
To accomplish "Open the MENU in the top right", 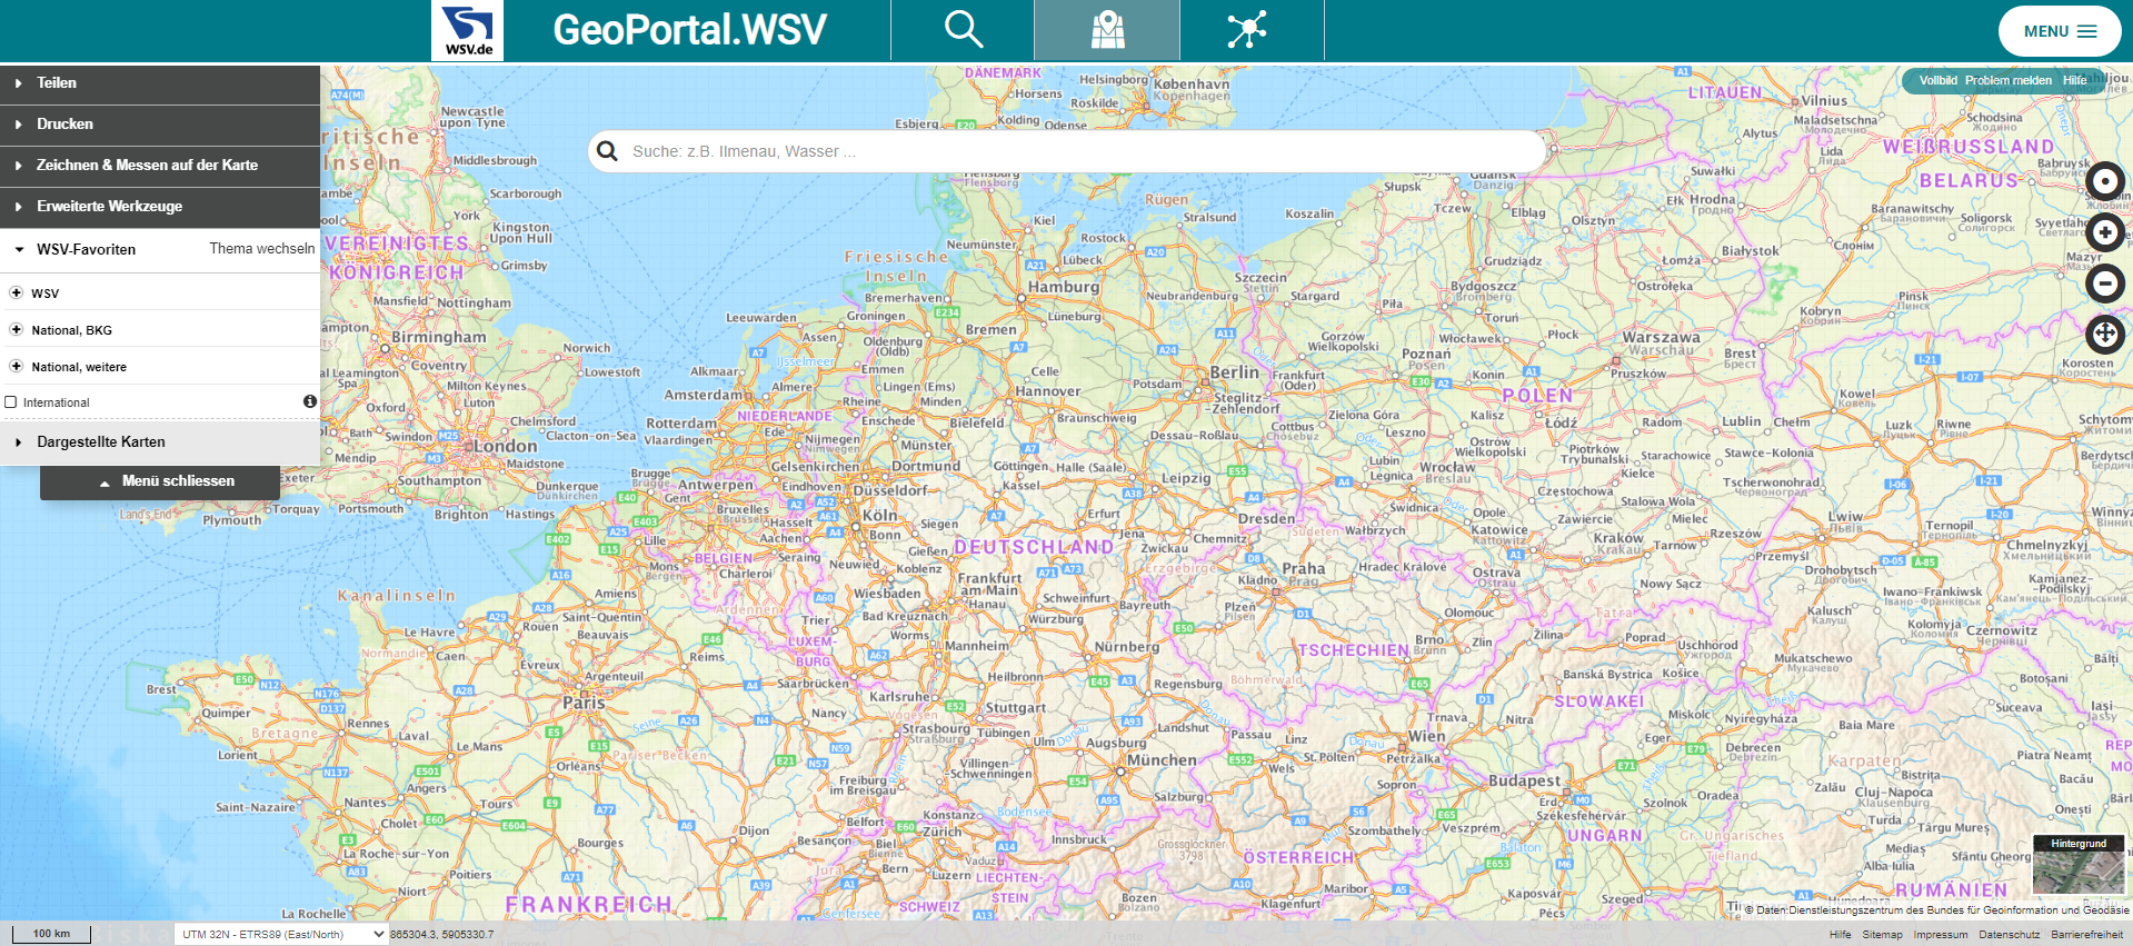I will pos(2058,31).
